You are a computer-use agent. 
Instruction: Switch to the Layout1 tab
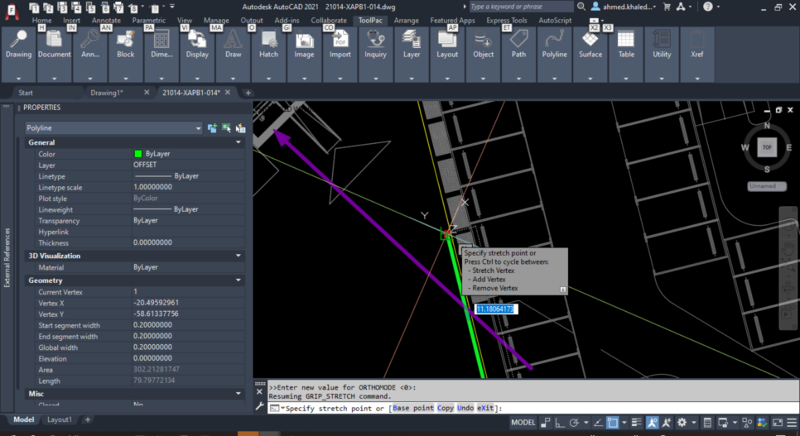[x=60, y=420]
